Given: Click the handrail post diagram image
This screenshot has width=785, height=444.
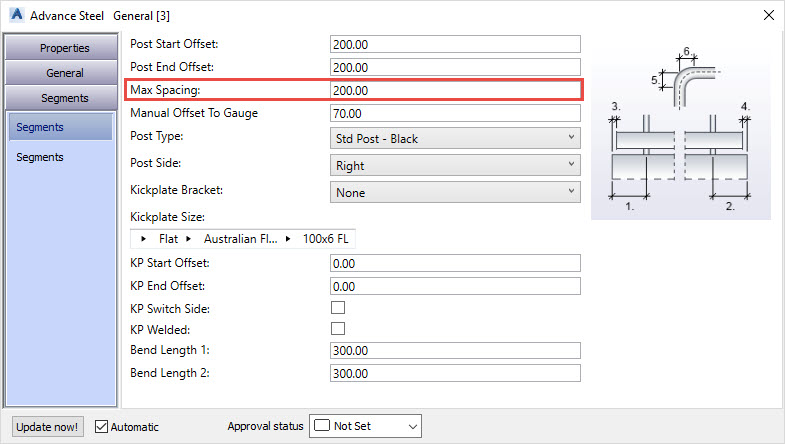Looking at the screenshot, I should pos(680,130).
